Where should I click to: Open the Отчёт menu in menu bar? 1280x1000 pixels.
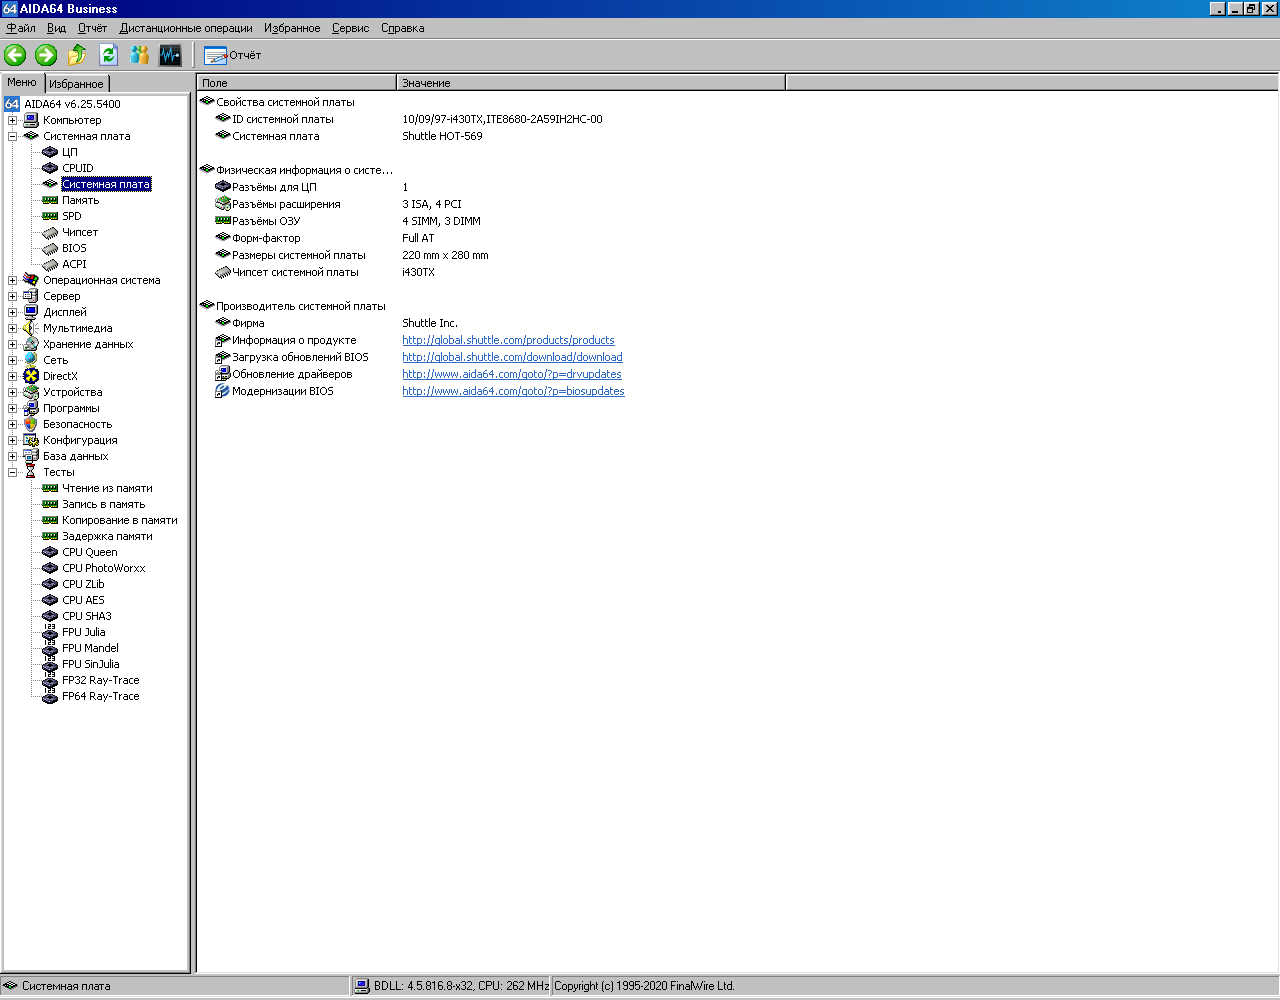[x=92, y=28]
